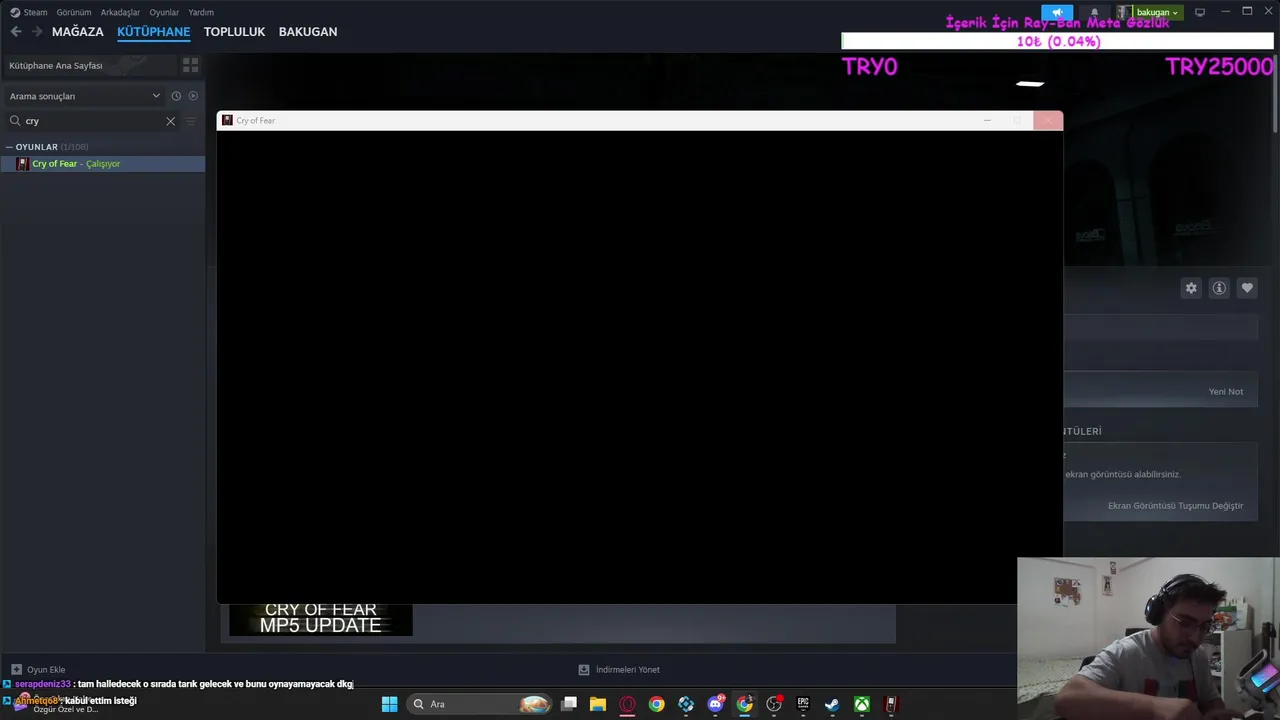The image size is (1280, 720).
Task: Go to the MAĞAZA tab
Action: pos(78,32)
